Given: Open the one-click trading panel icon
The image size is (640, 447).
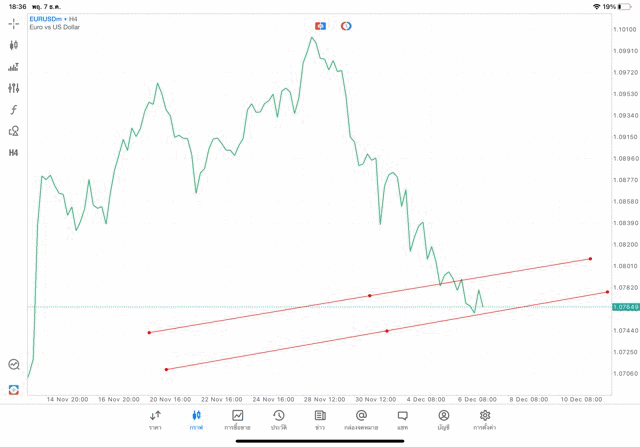Looking at the screenshot, I should pyautogui.click(x=14, y=389).
